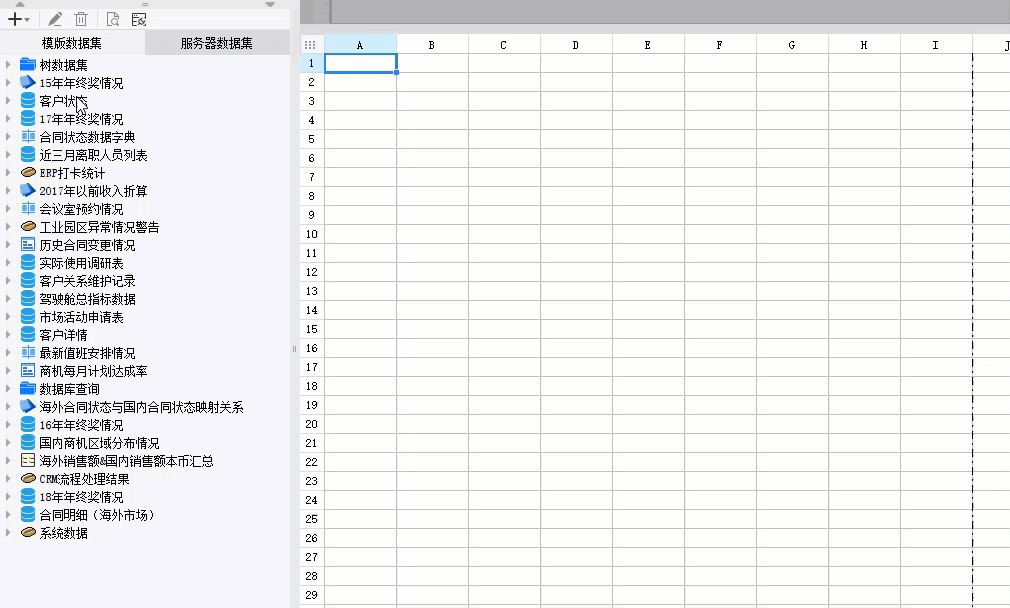Select row 5 header
Image resolution: width=1010 pixels, height=608 pixels.
click(312, 139)
